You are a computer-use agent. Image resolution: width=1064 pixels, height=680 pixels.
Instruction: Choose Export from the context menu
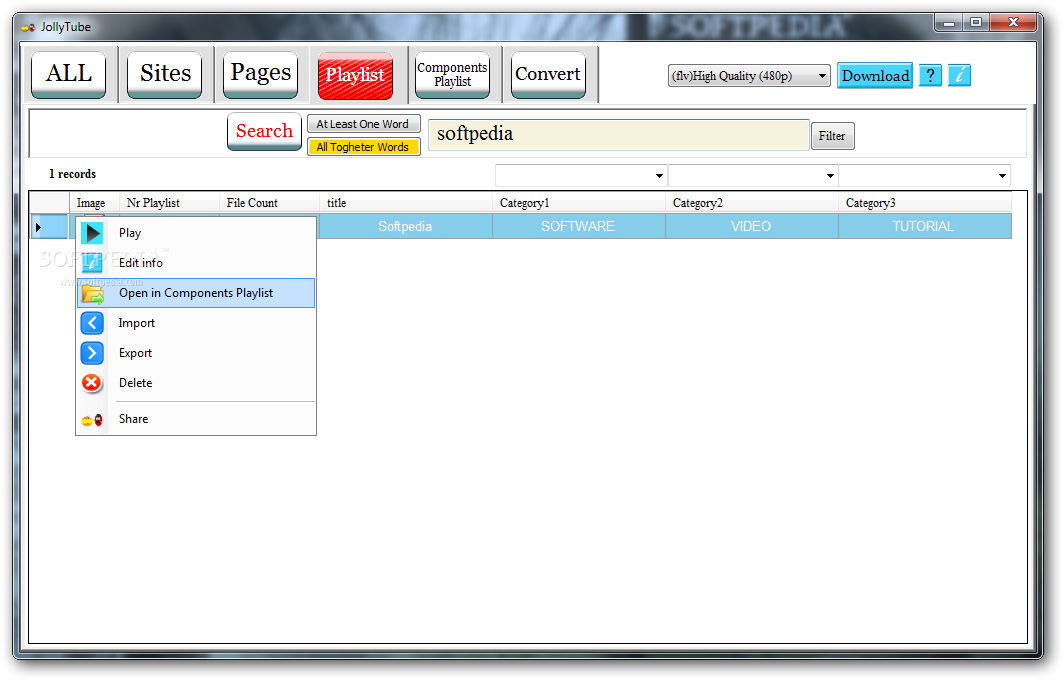[x=195, y=353]
